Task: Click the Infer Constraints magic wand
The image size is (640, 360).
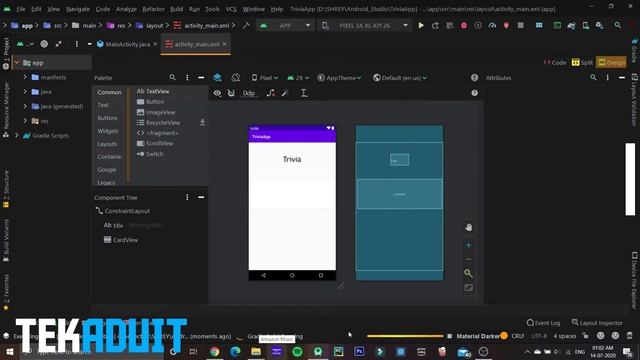Action: 285,93
